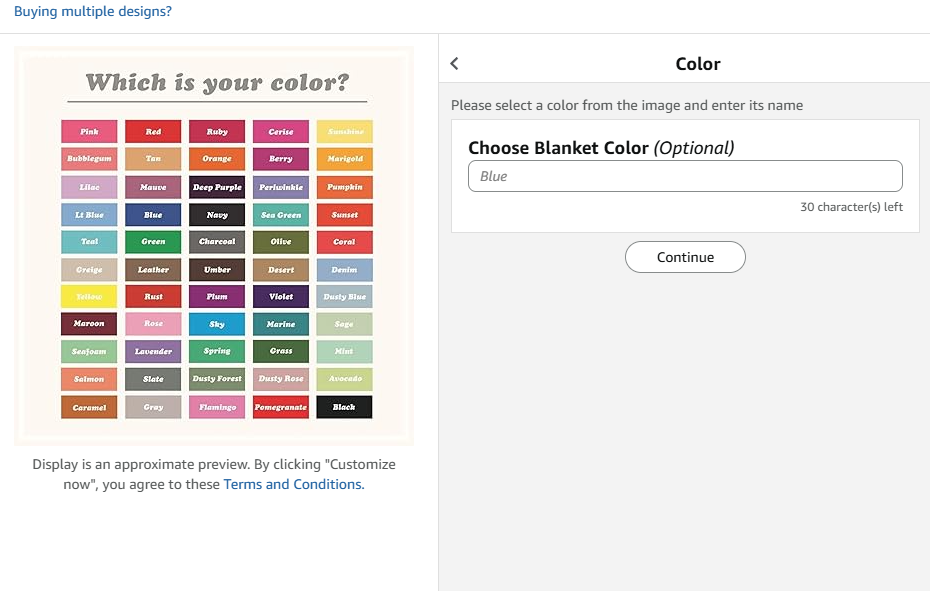Viewport: 930px width, 591px height.
Task: Click the Deep Purple swatch
Action: coord(217,187)
